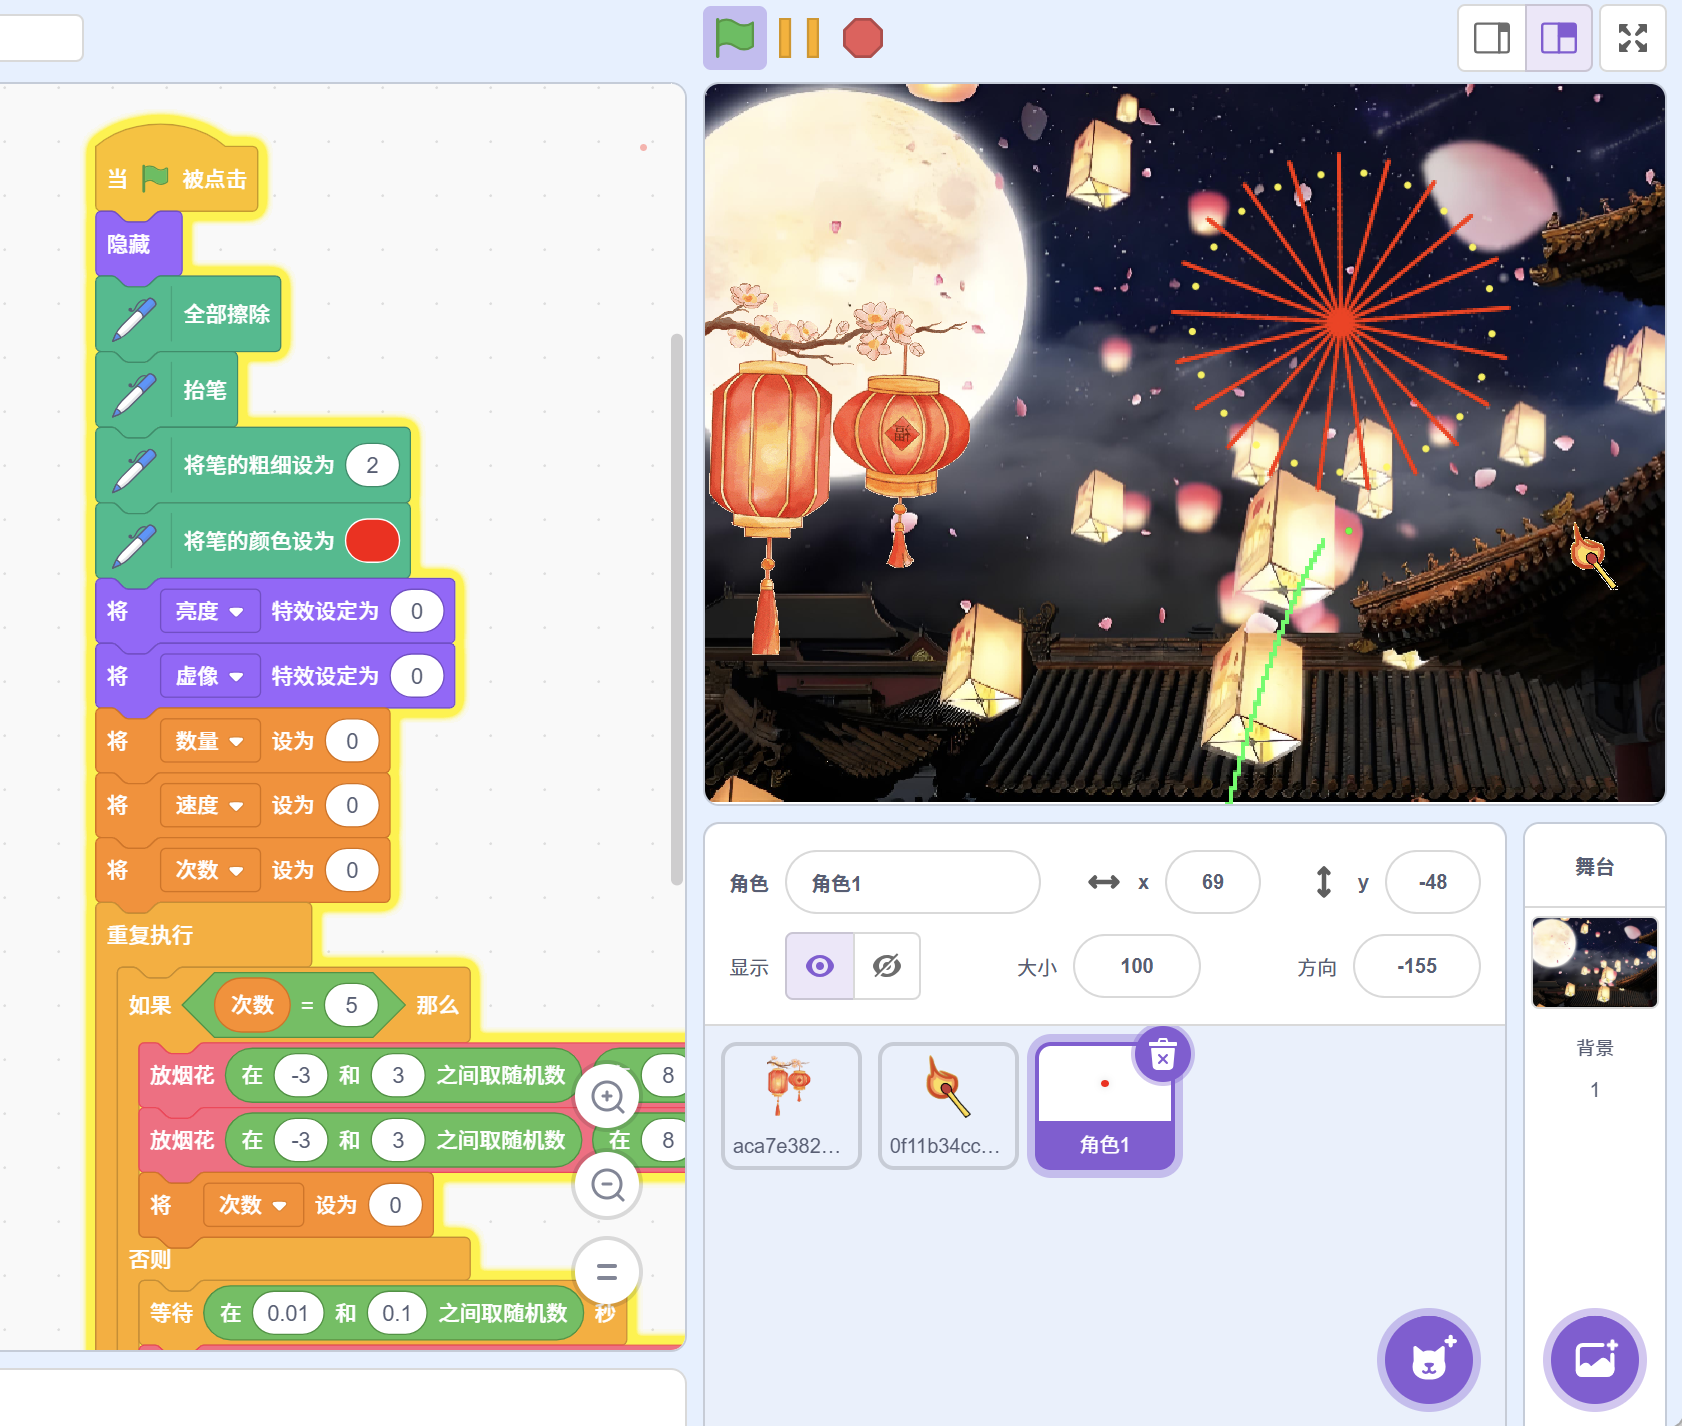Screen dimensions: 1682x1426
Task: Expand the 速度 variable dropdown
Action: [209, 805]
